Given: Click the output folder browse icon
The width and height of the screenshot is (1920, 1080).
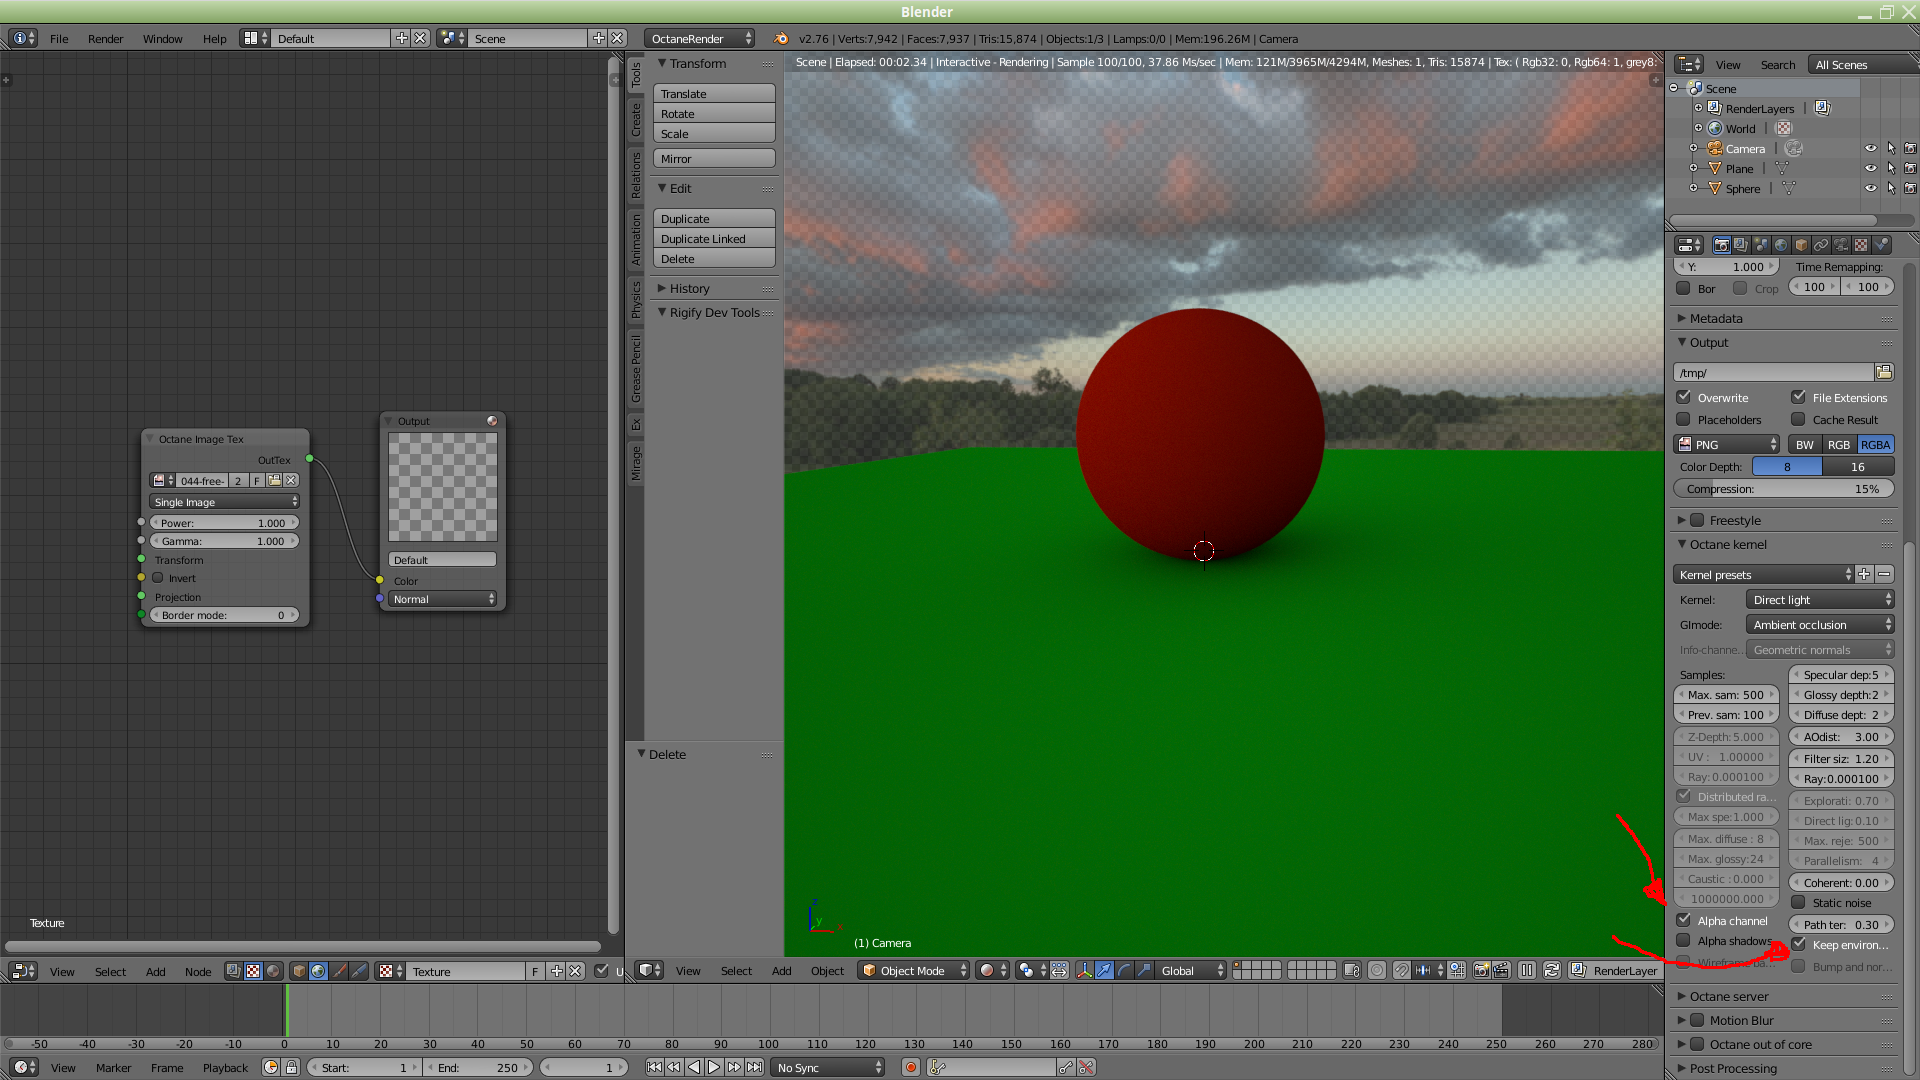Looking at the screenshot, I should [1884, 372].
